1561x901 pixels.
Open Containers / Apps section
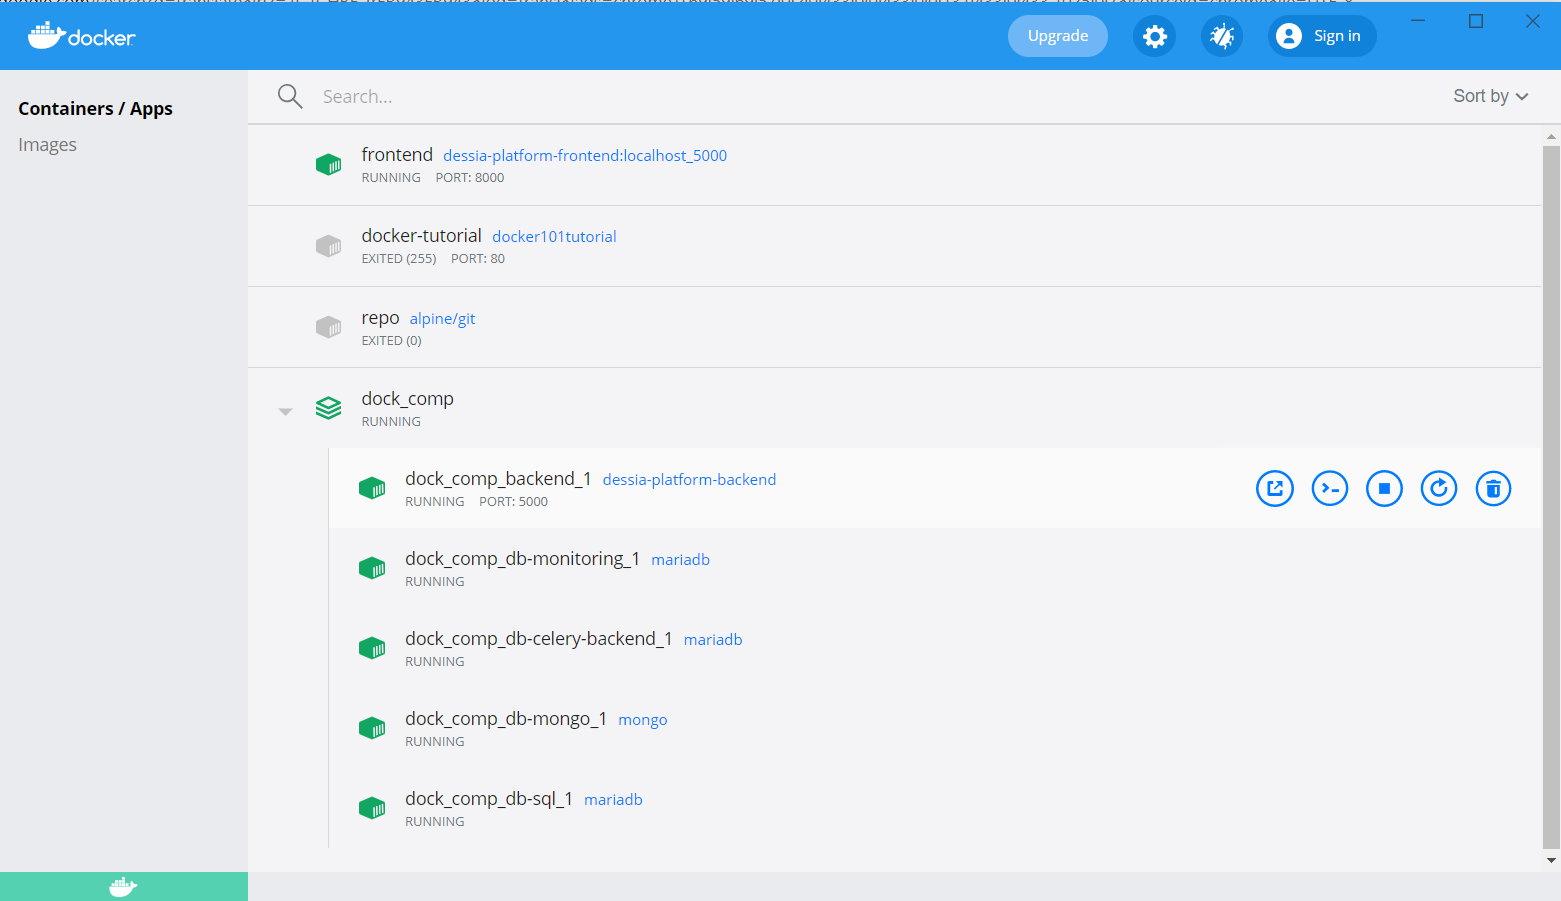tap(95, 108)
